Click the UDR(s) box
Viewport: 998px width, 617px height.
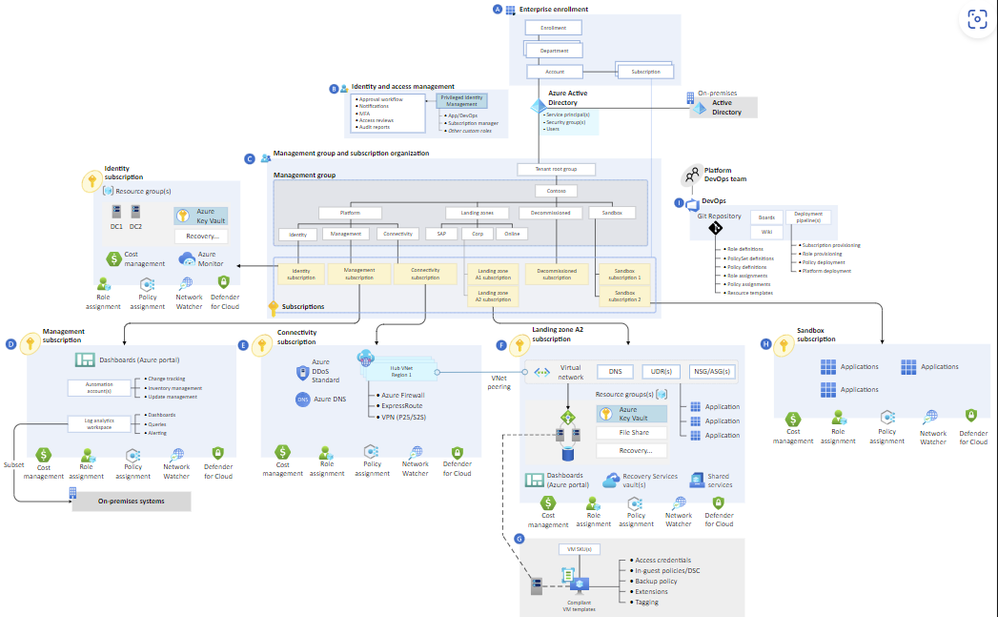pyautogui.click(x=661, y=371)
